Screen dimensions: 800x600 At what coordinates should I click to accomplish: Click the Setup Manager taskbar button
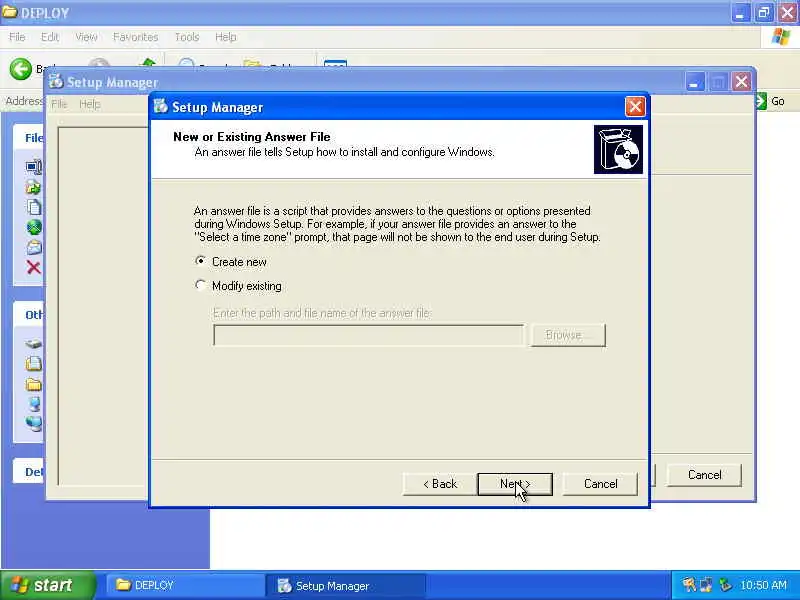click(345, 585)
